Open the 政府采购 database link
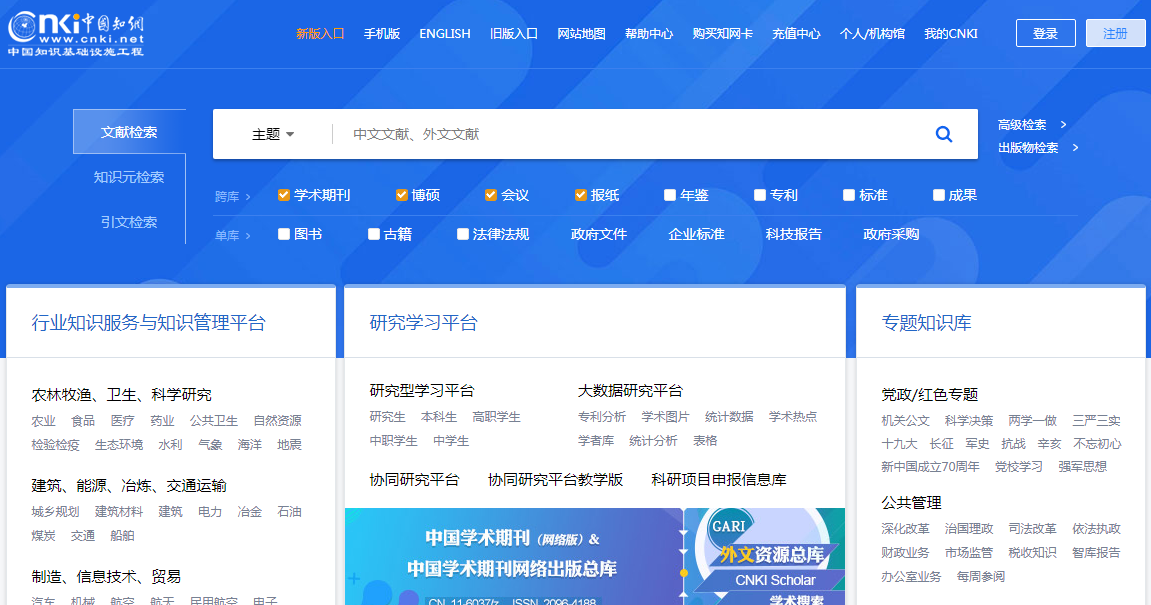 [x=891, y=234]
